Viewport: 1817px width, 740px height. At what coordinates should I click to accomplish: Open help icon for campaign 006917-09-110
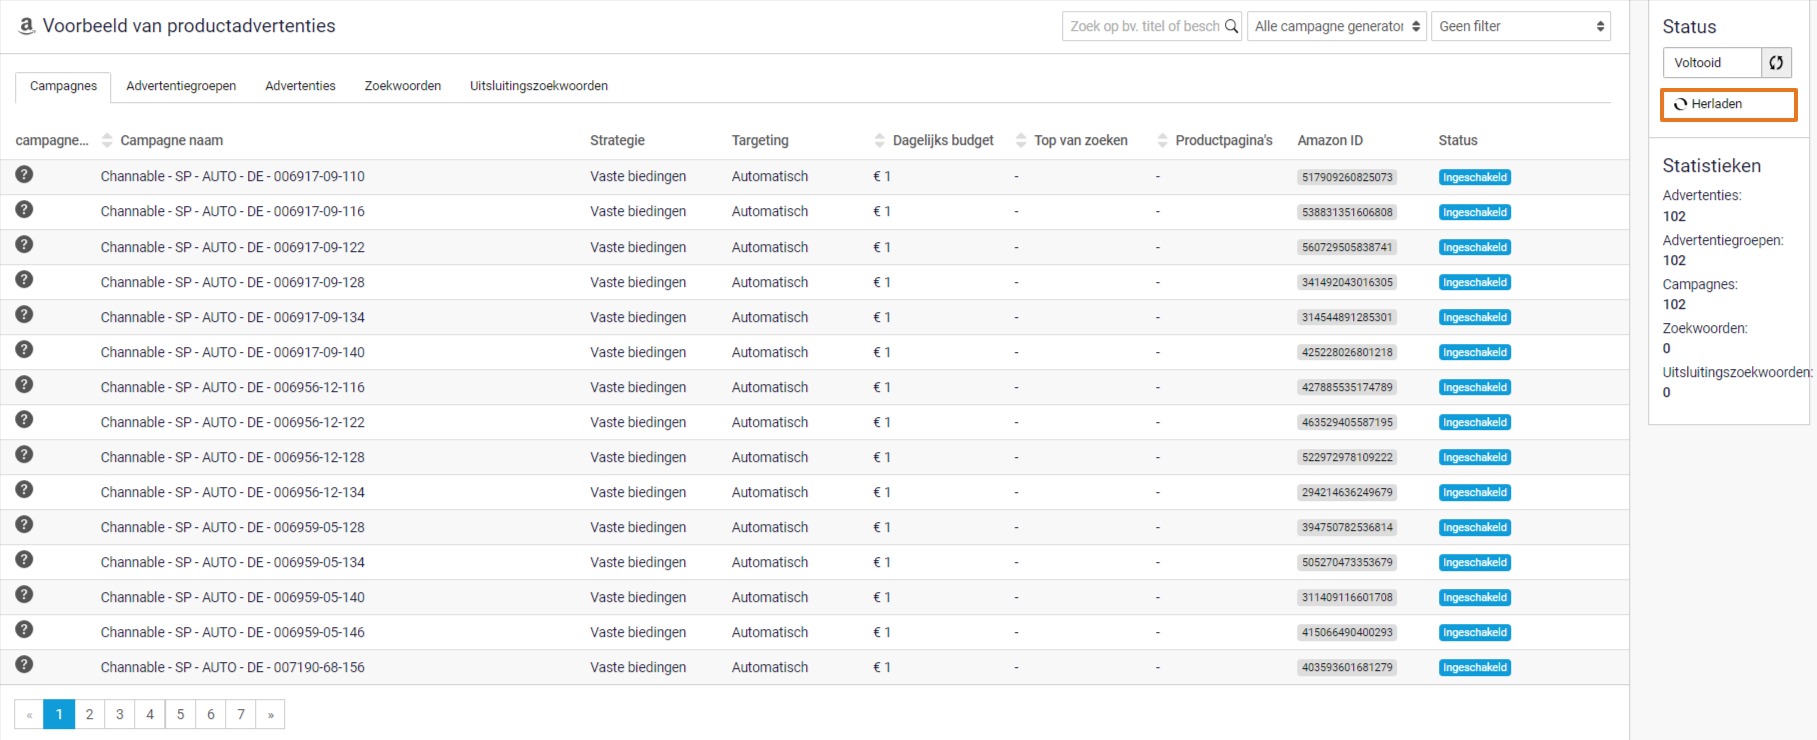[24, 174]
